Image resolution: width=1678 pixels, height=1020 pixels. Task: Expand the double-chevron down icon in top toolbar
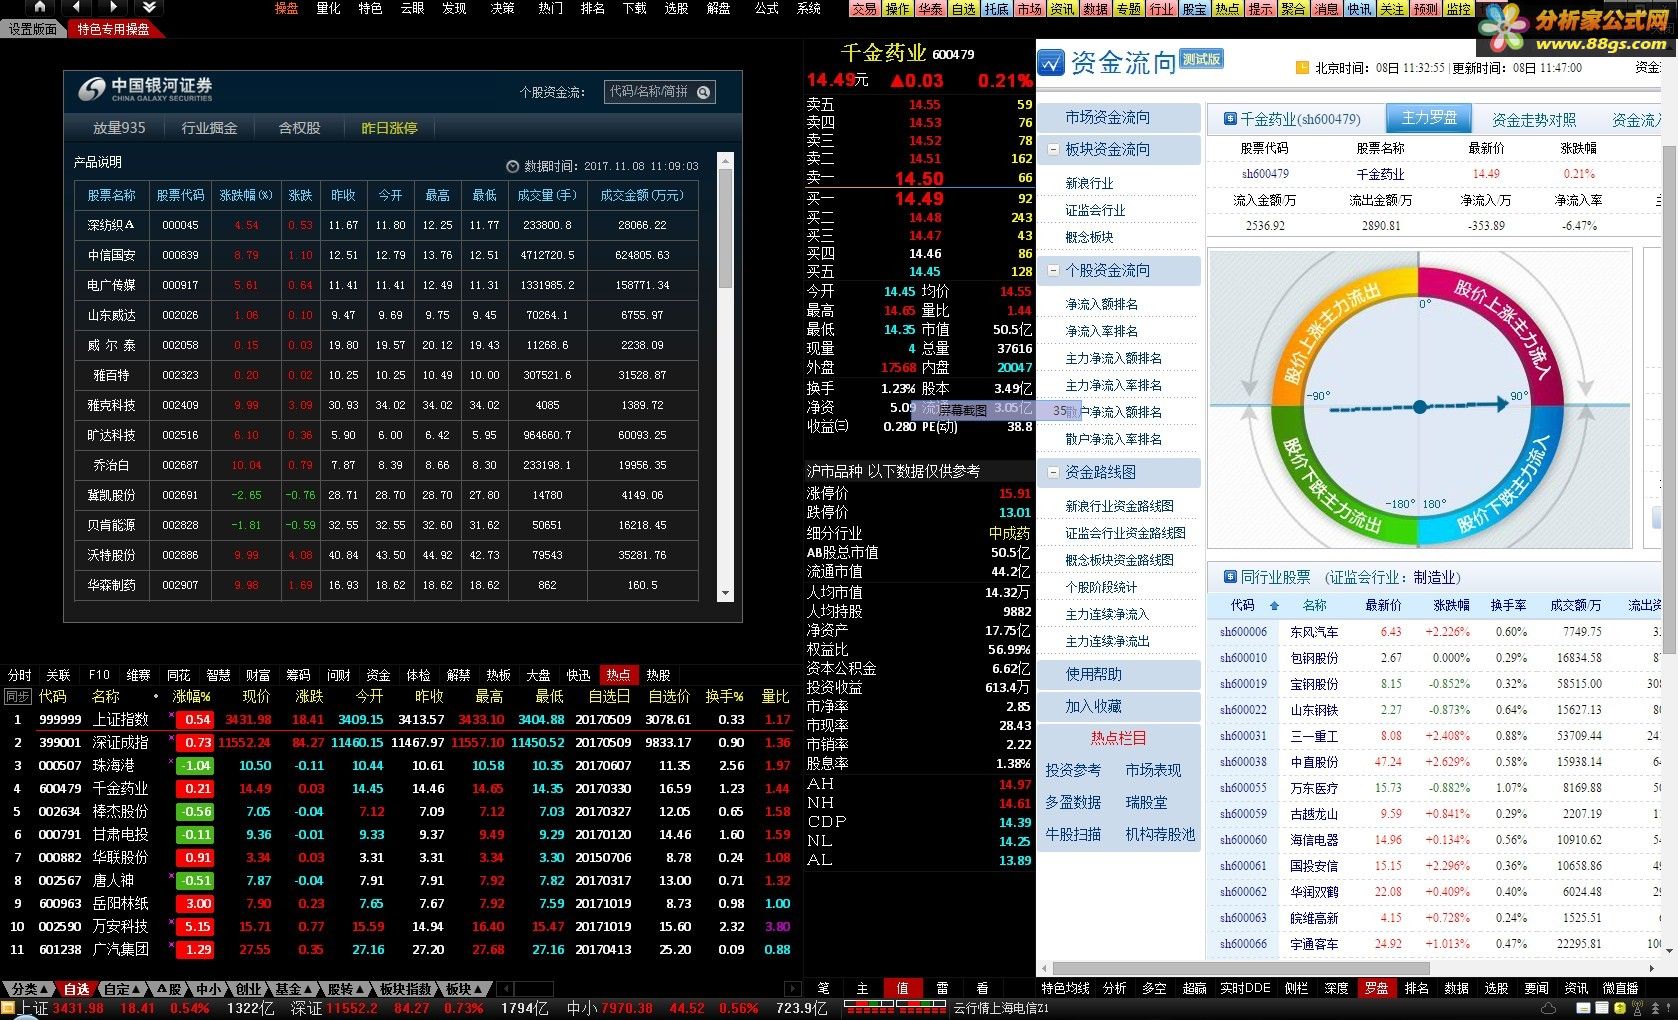tap(147, 7)
